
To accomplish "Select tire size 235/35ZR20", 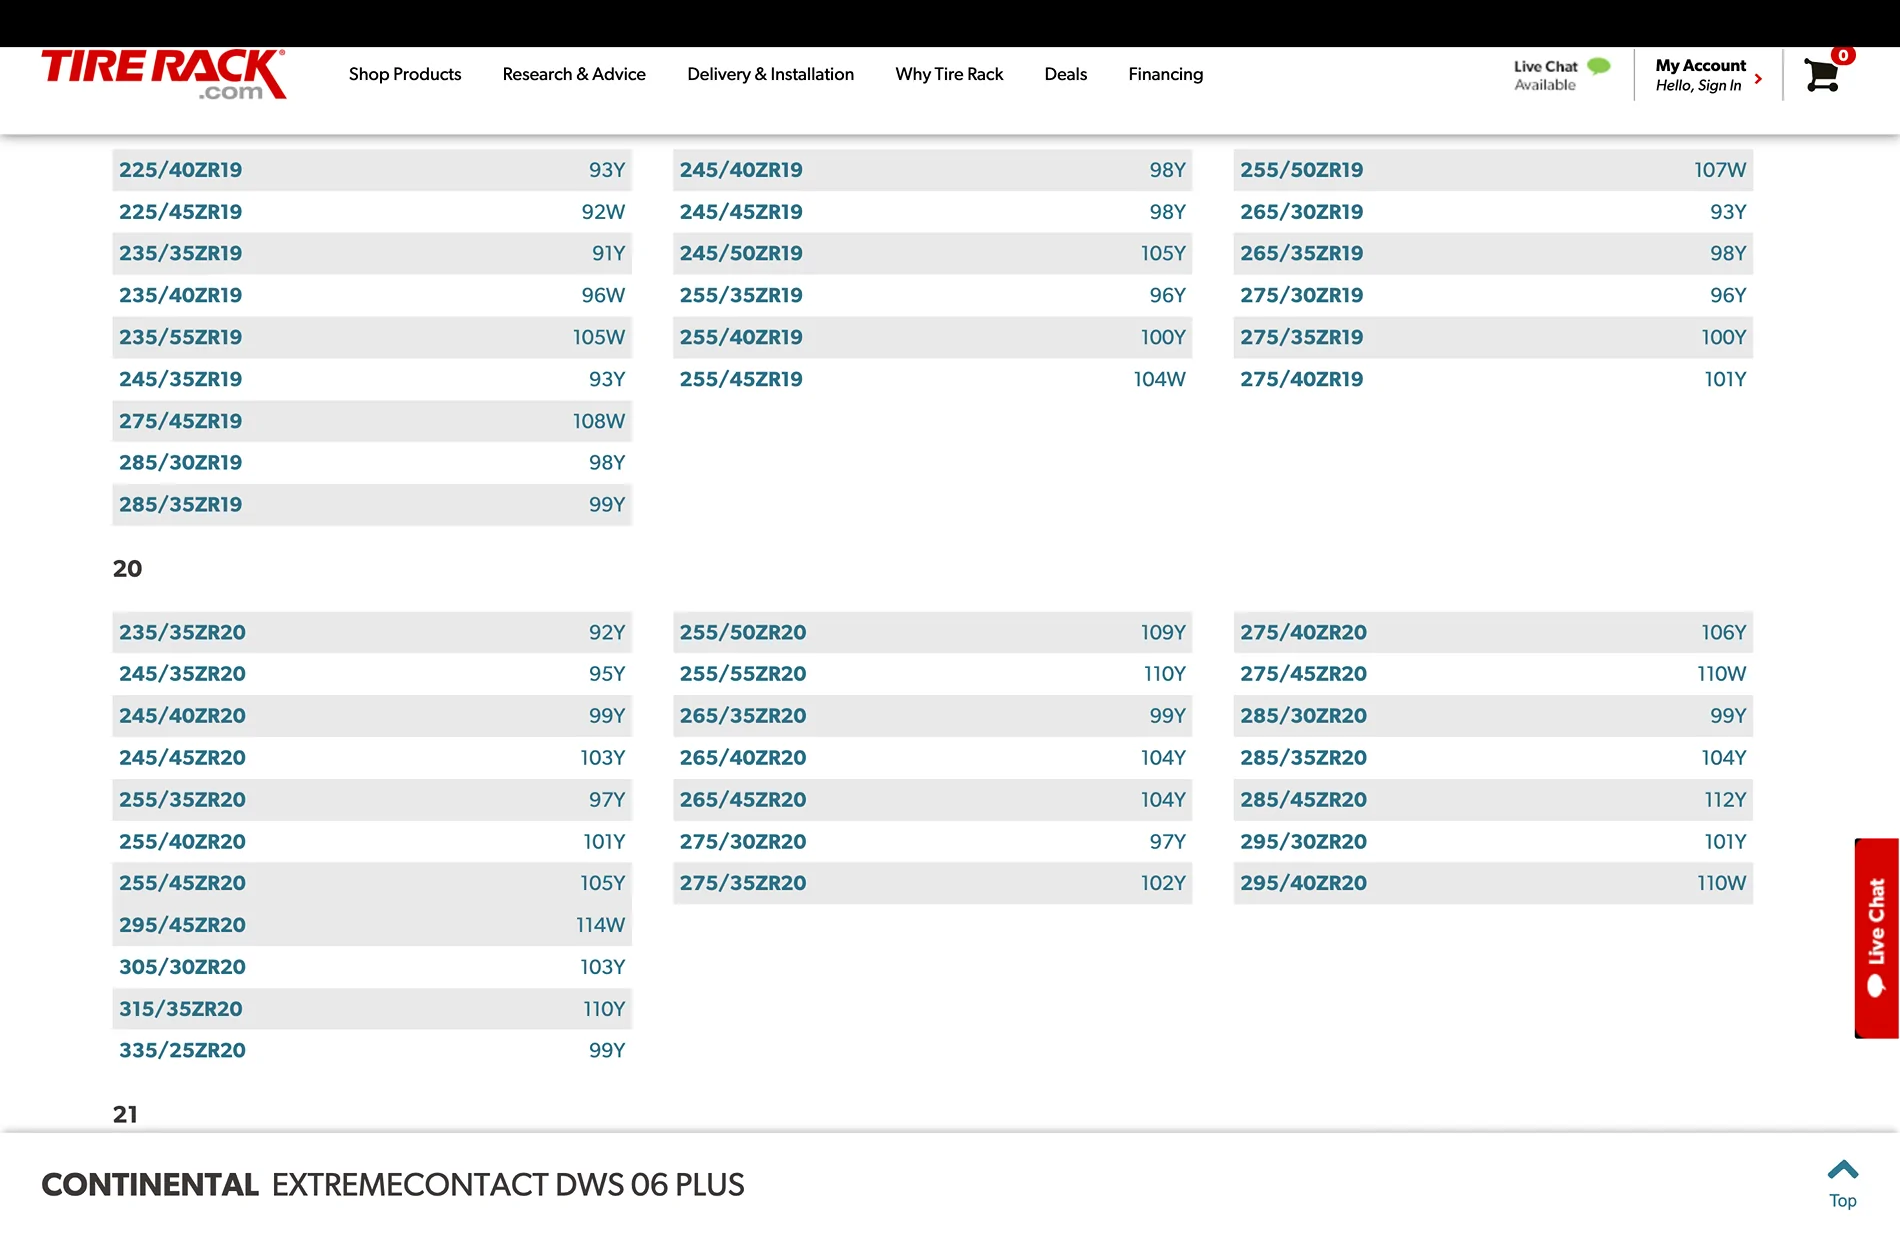I will pos(372,633).
